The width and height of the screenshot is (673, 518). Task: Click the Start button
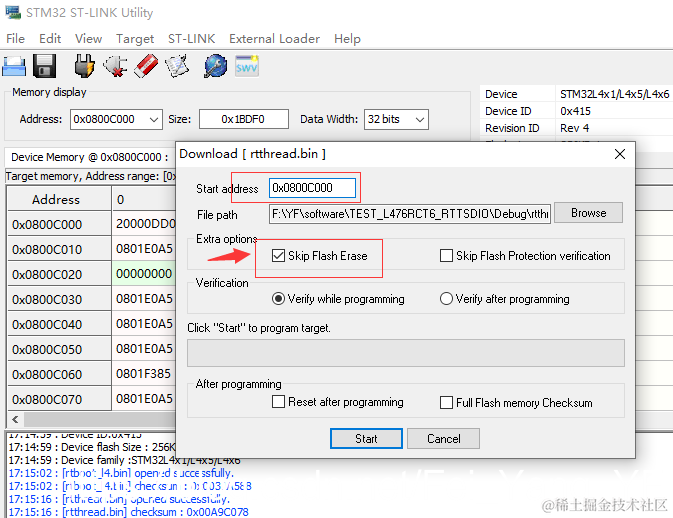(x=366, y=439)
